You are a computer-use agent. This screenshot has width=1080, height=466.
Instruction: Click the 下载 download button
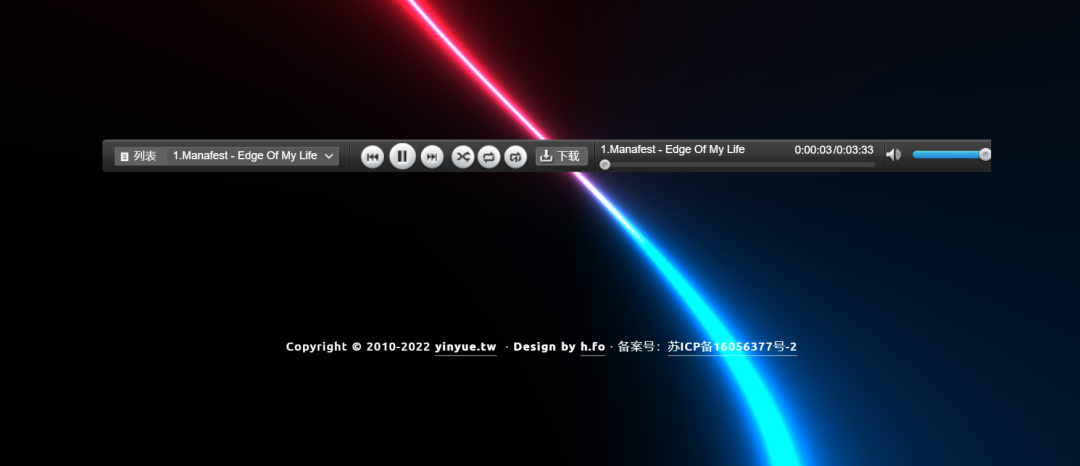pos(560,156)
